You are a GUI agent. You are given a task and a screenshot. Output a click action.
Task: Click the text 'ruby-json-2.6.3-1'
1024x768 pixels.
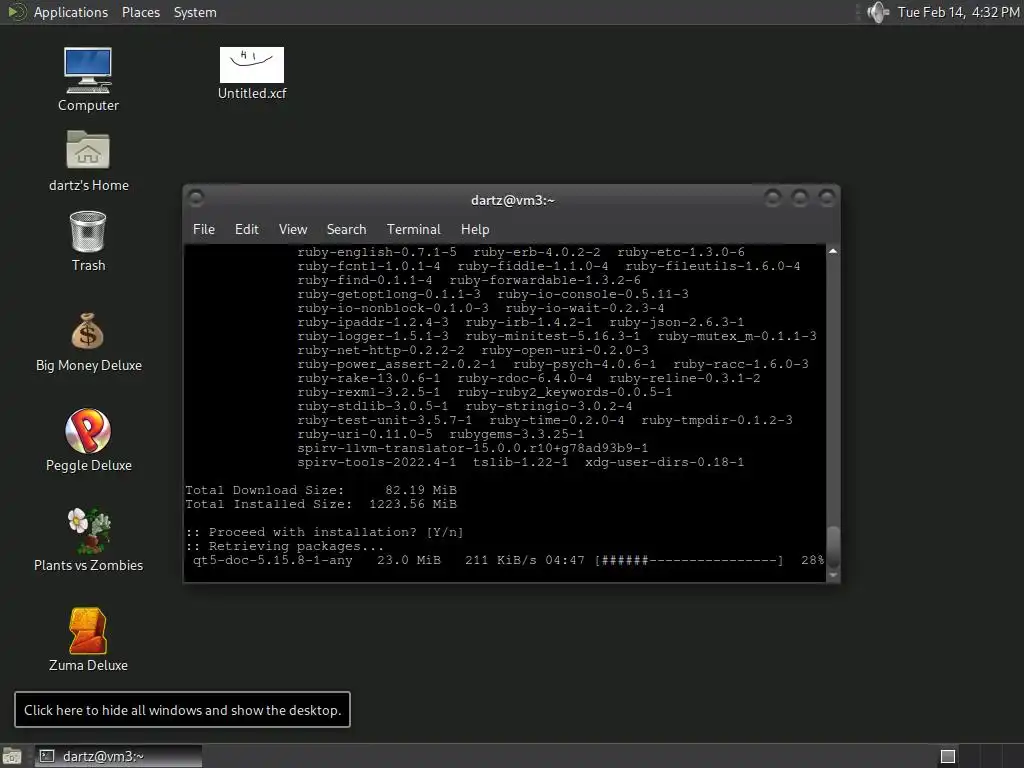[x=677, y=322]
